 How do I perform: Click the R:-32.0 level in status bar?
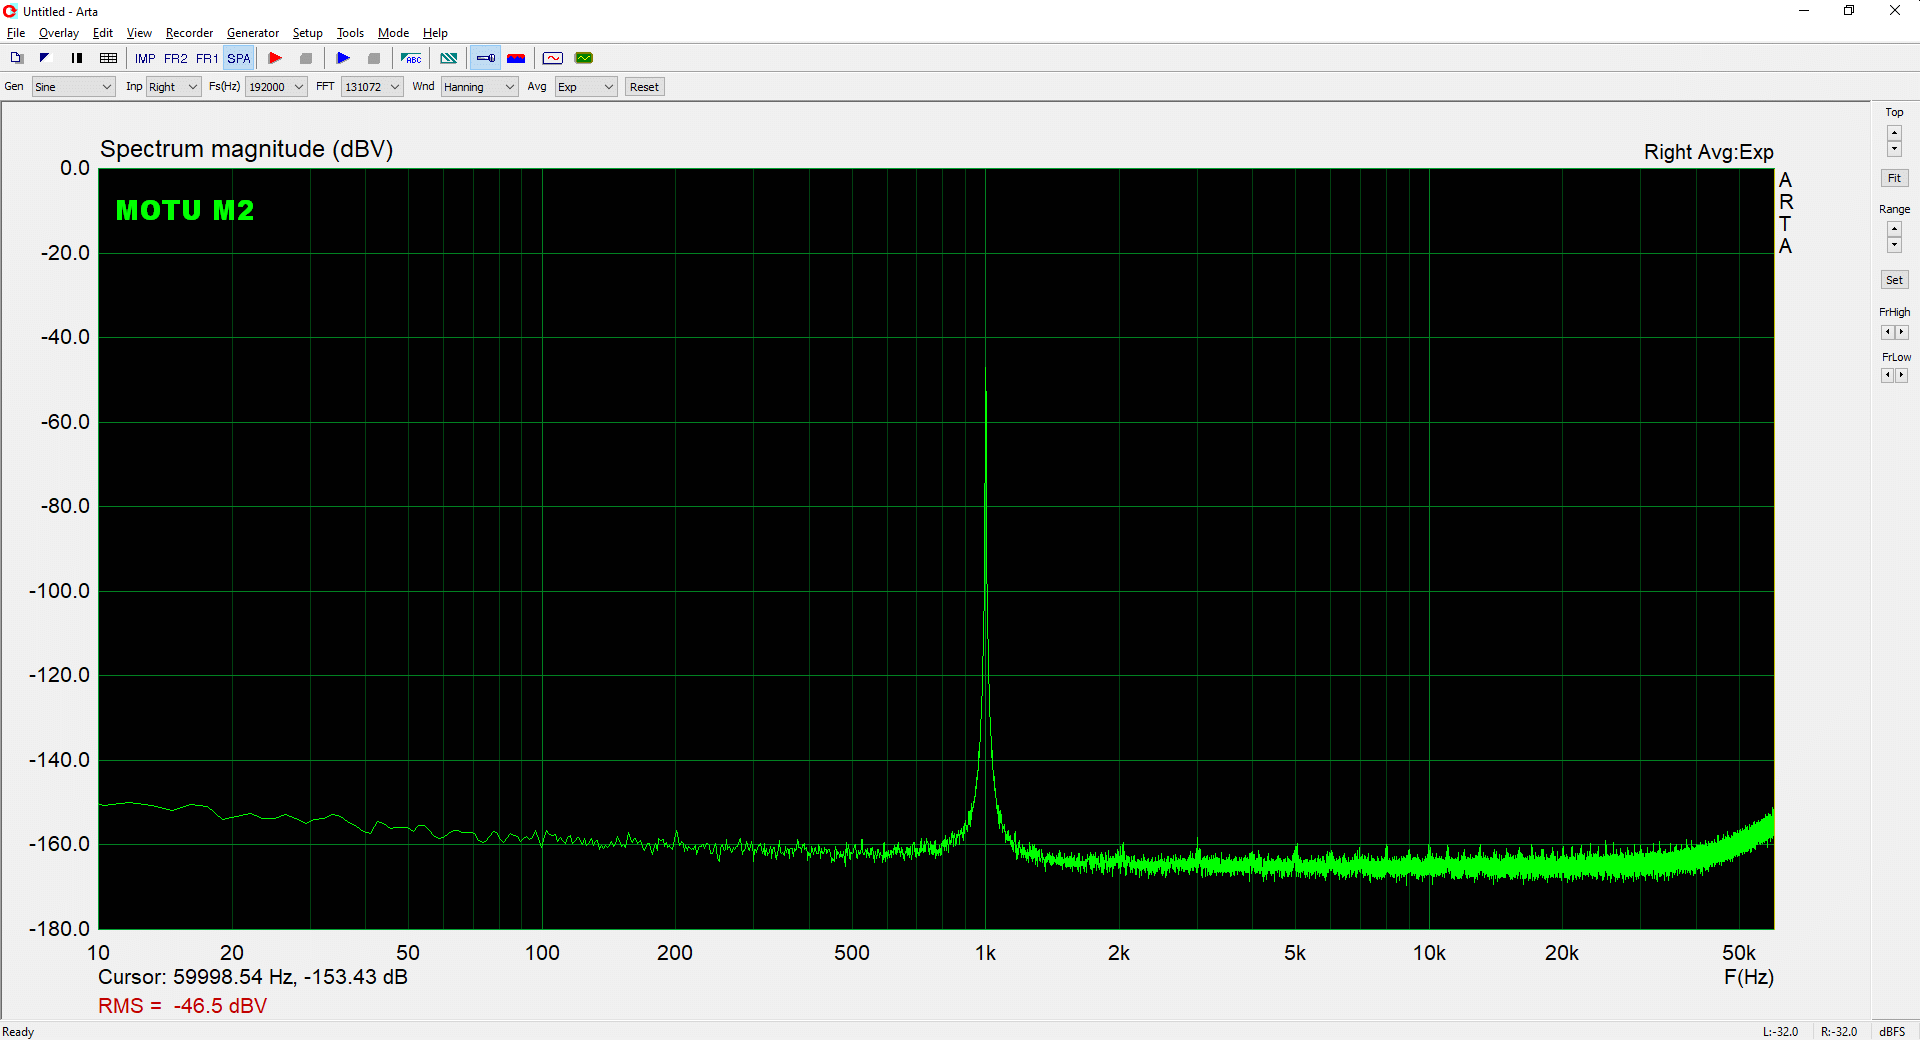[x=1839, y=1032]
